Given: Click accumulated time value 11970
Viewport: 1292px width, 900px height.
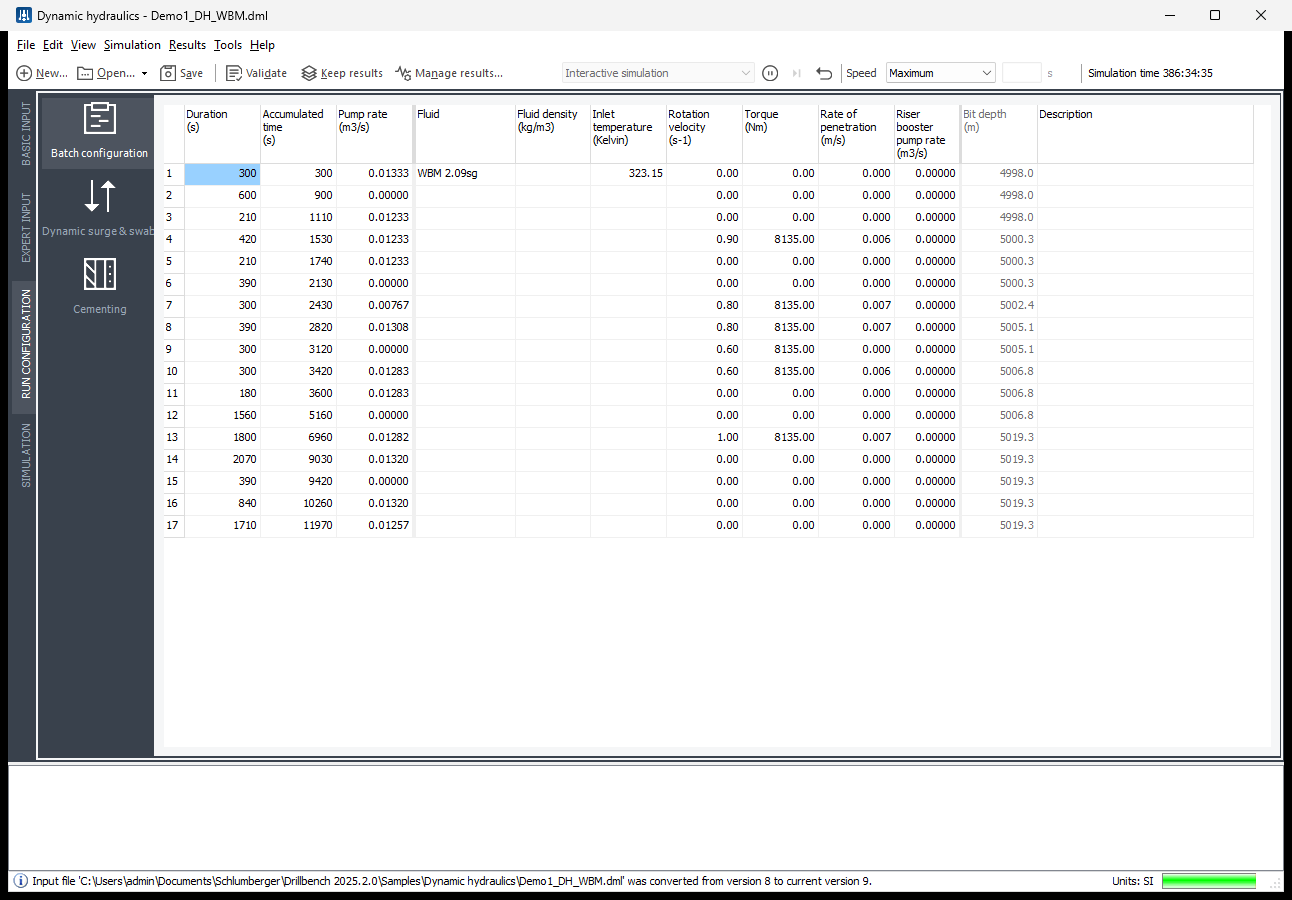Looking at the screenshot, I should point(298,525).
